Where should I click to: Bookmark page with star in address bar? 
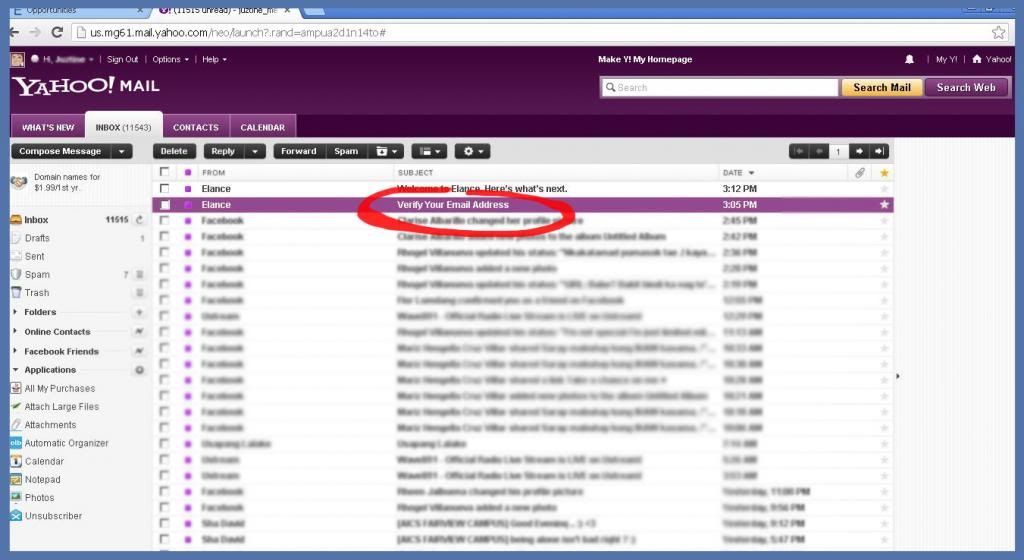999,32
